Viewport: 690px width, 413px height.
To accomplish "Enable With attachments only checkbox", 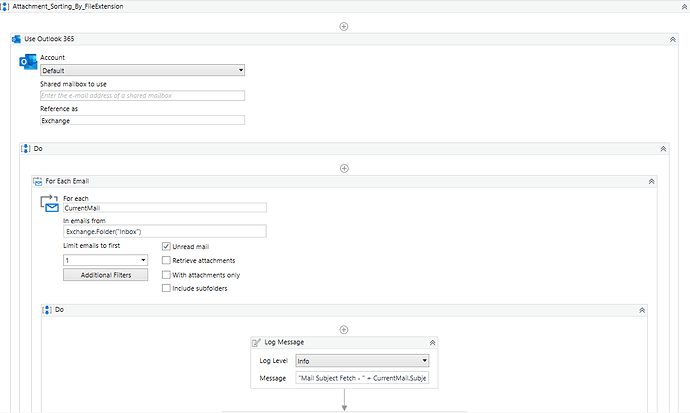I will click(166, 275).
